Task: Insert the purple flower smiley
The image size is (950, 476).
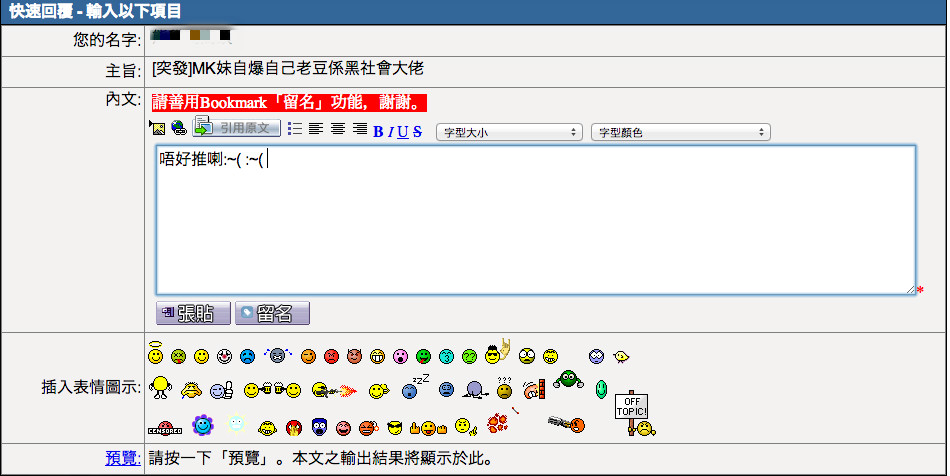Action: [203, 425]
